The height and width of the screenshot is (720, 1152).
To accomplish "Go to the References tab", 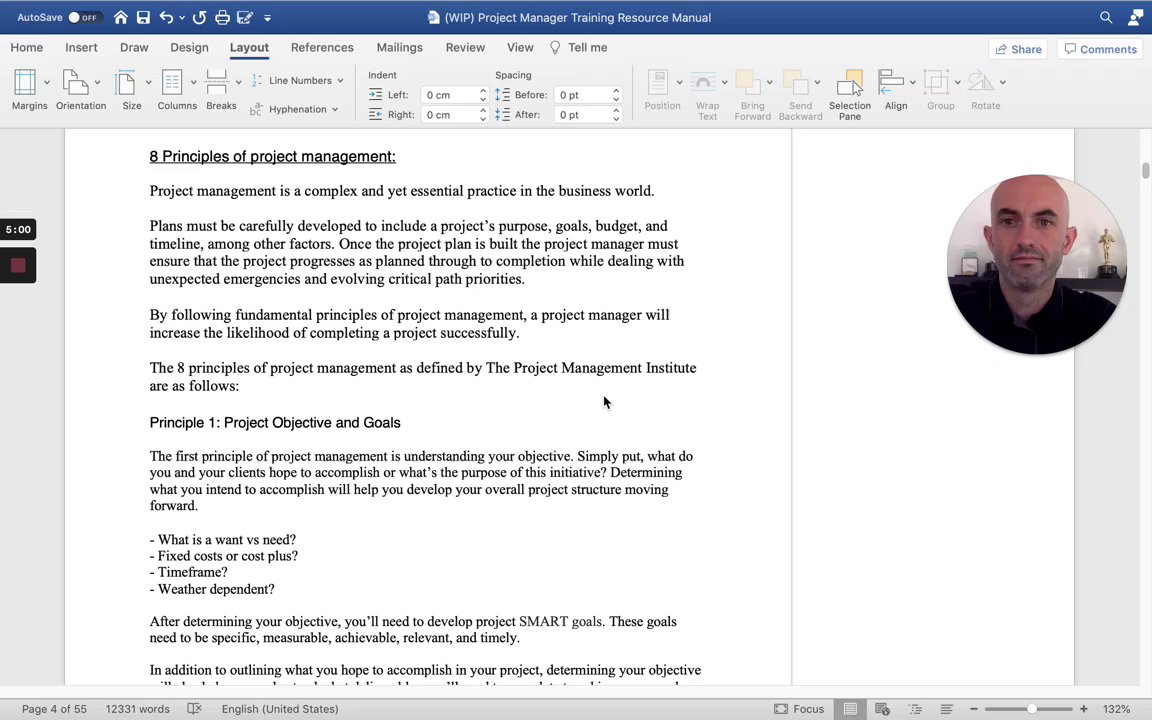I will click(322, 47).
